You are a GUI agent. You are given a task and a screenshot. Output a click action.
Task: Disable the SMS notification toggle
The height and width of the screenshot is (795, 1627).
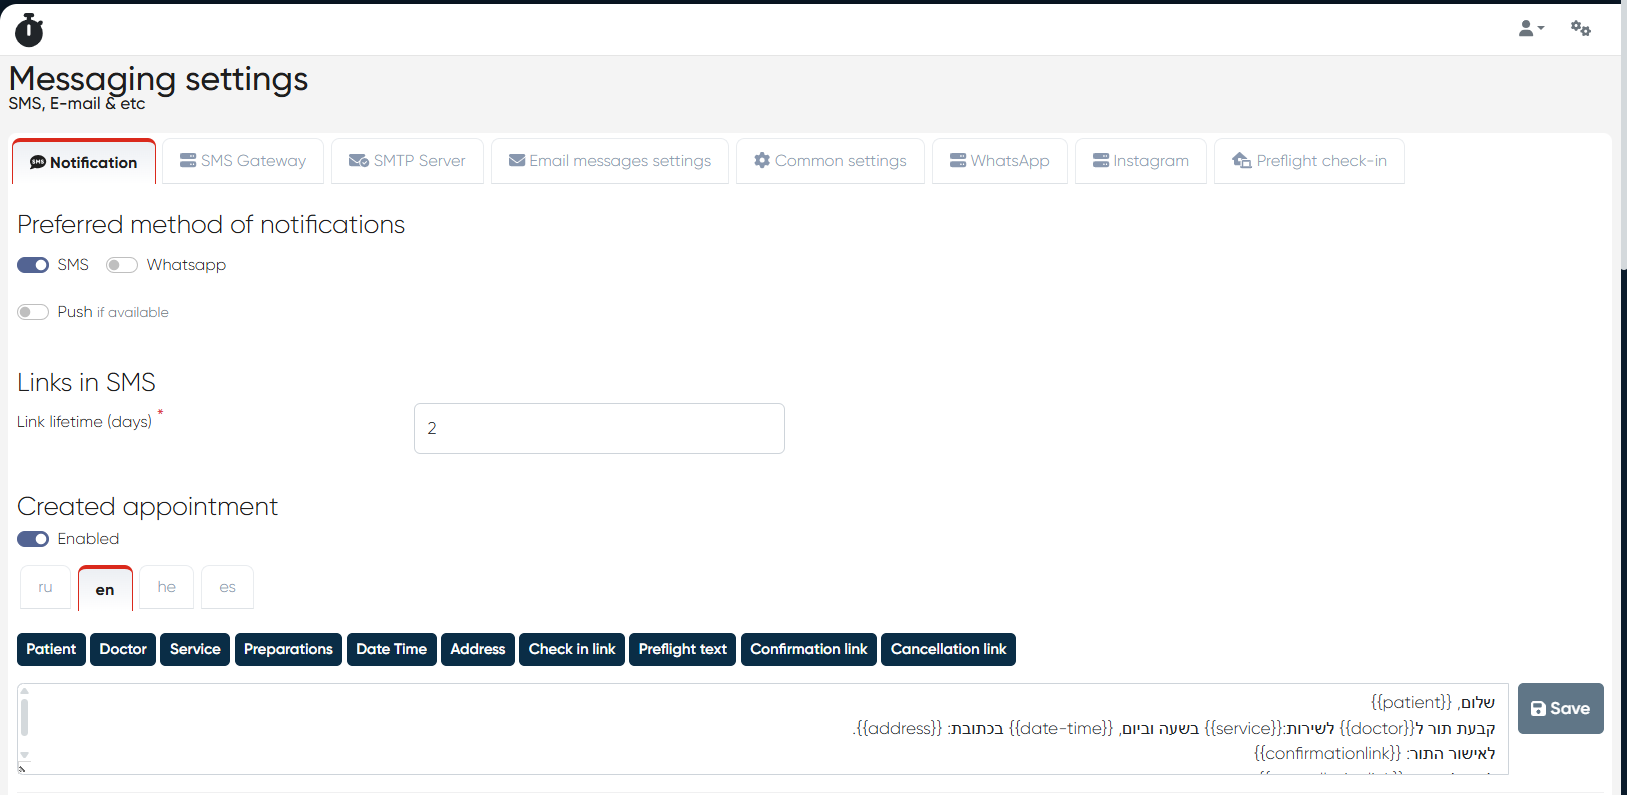(x=33, y=265)
